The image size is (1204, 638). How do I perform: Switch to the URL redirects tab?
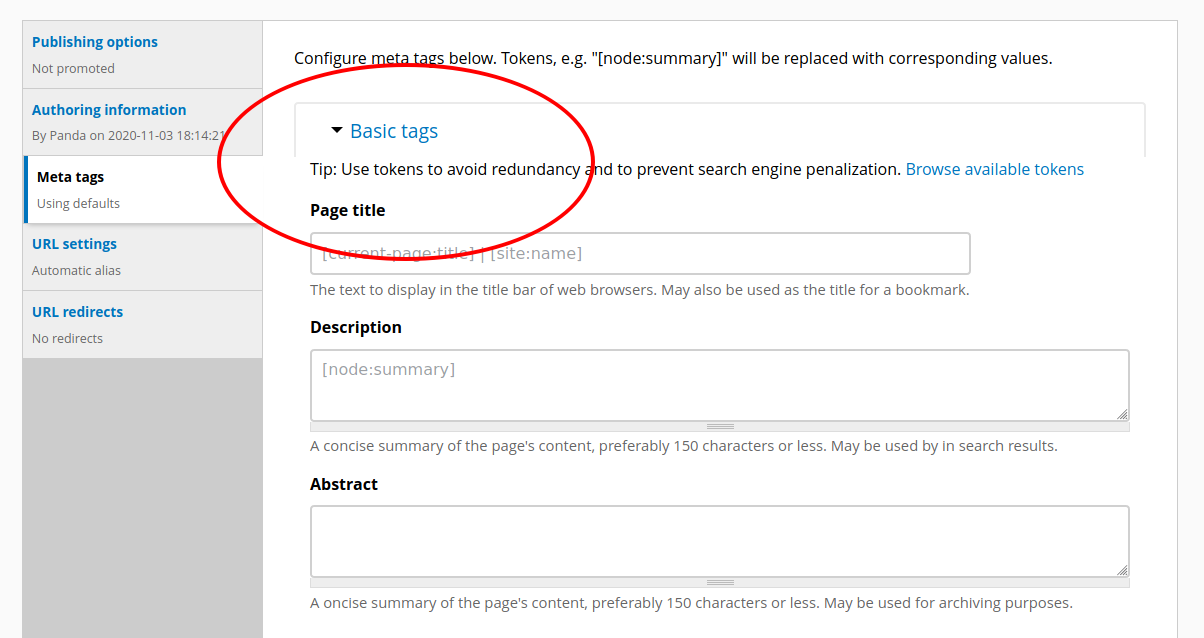[x=78, y=311]
